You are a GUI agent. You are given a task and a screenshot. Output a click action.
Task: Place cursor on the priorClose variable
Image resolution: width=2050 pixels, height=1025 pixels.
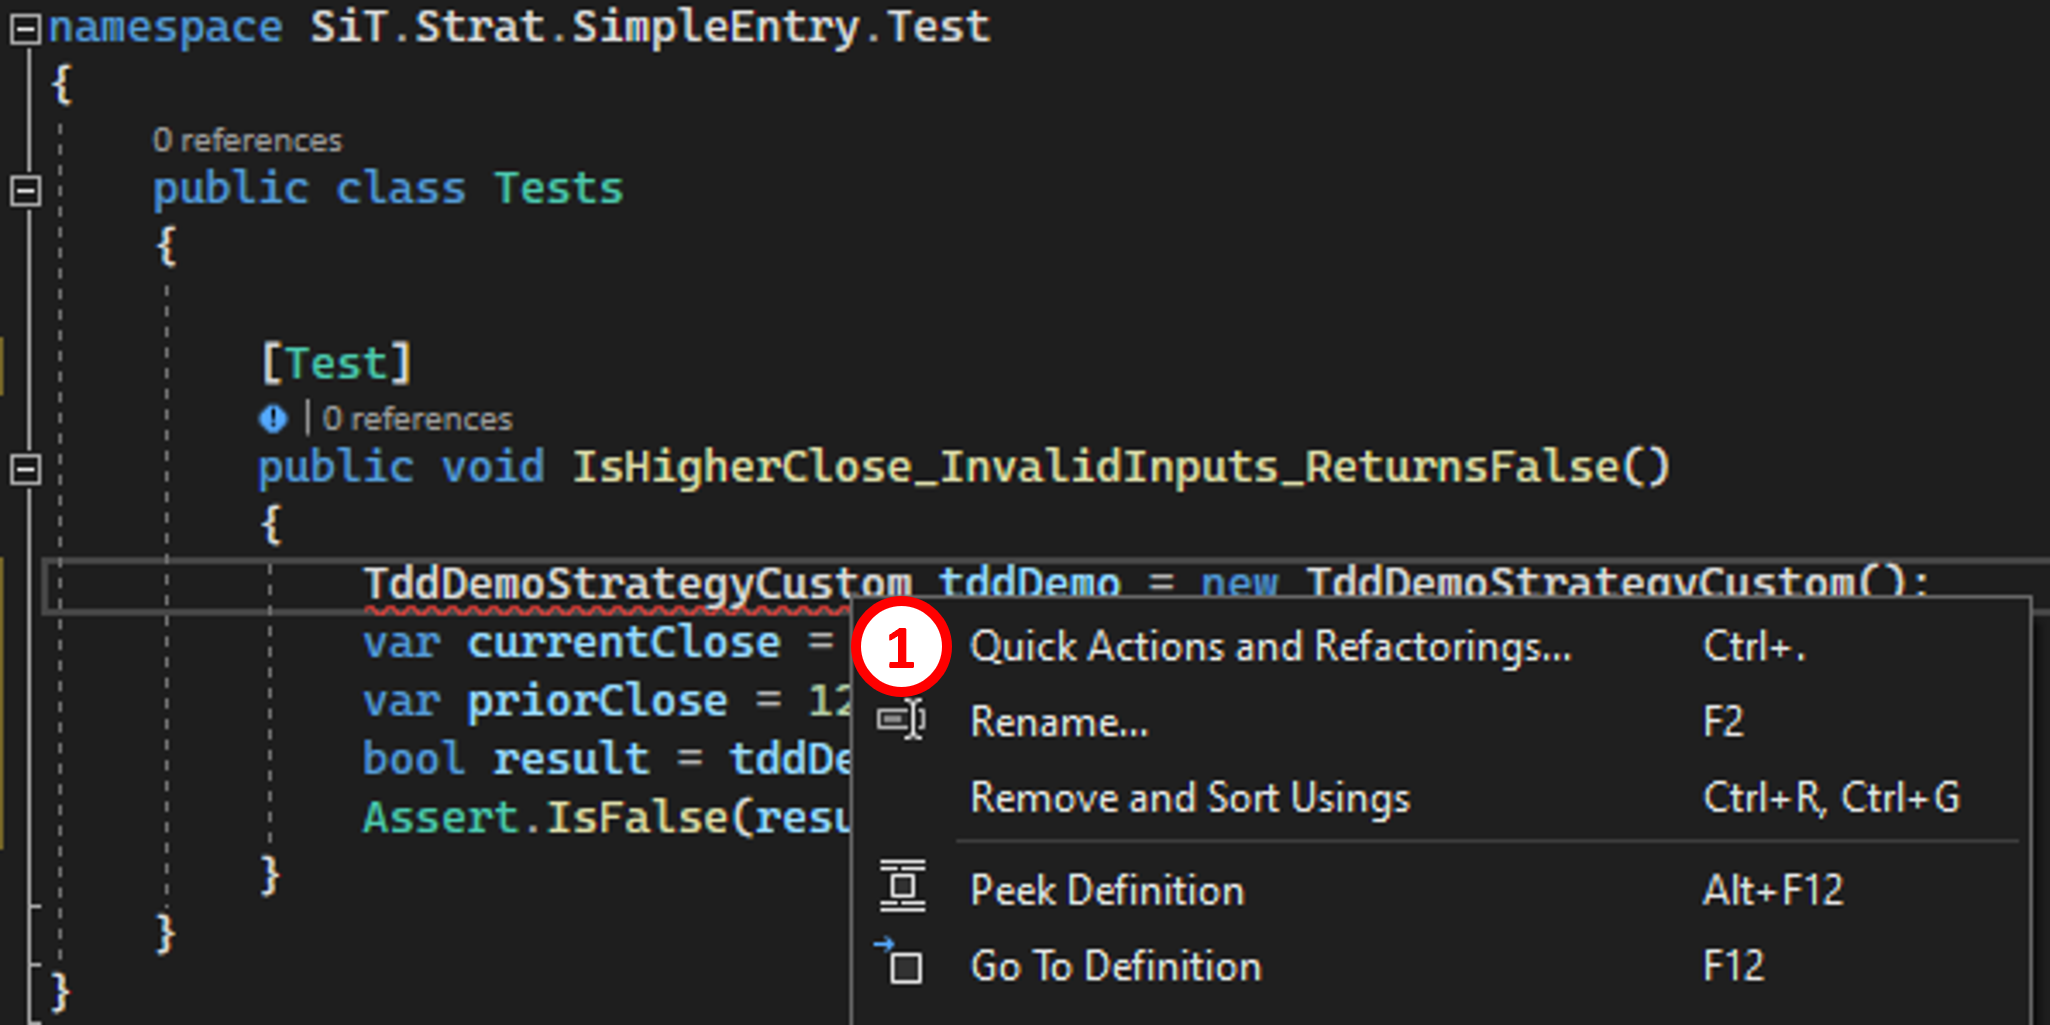(597, 701)
